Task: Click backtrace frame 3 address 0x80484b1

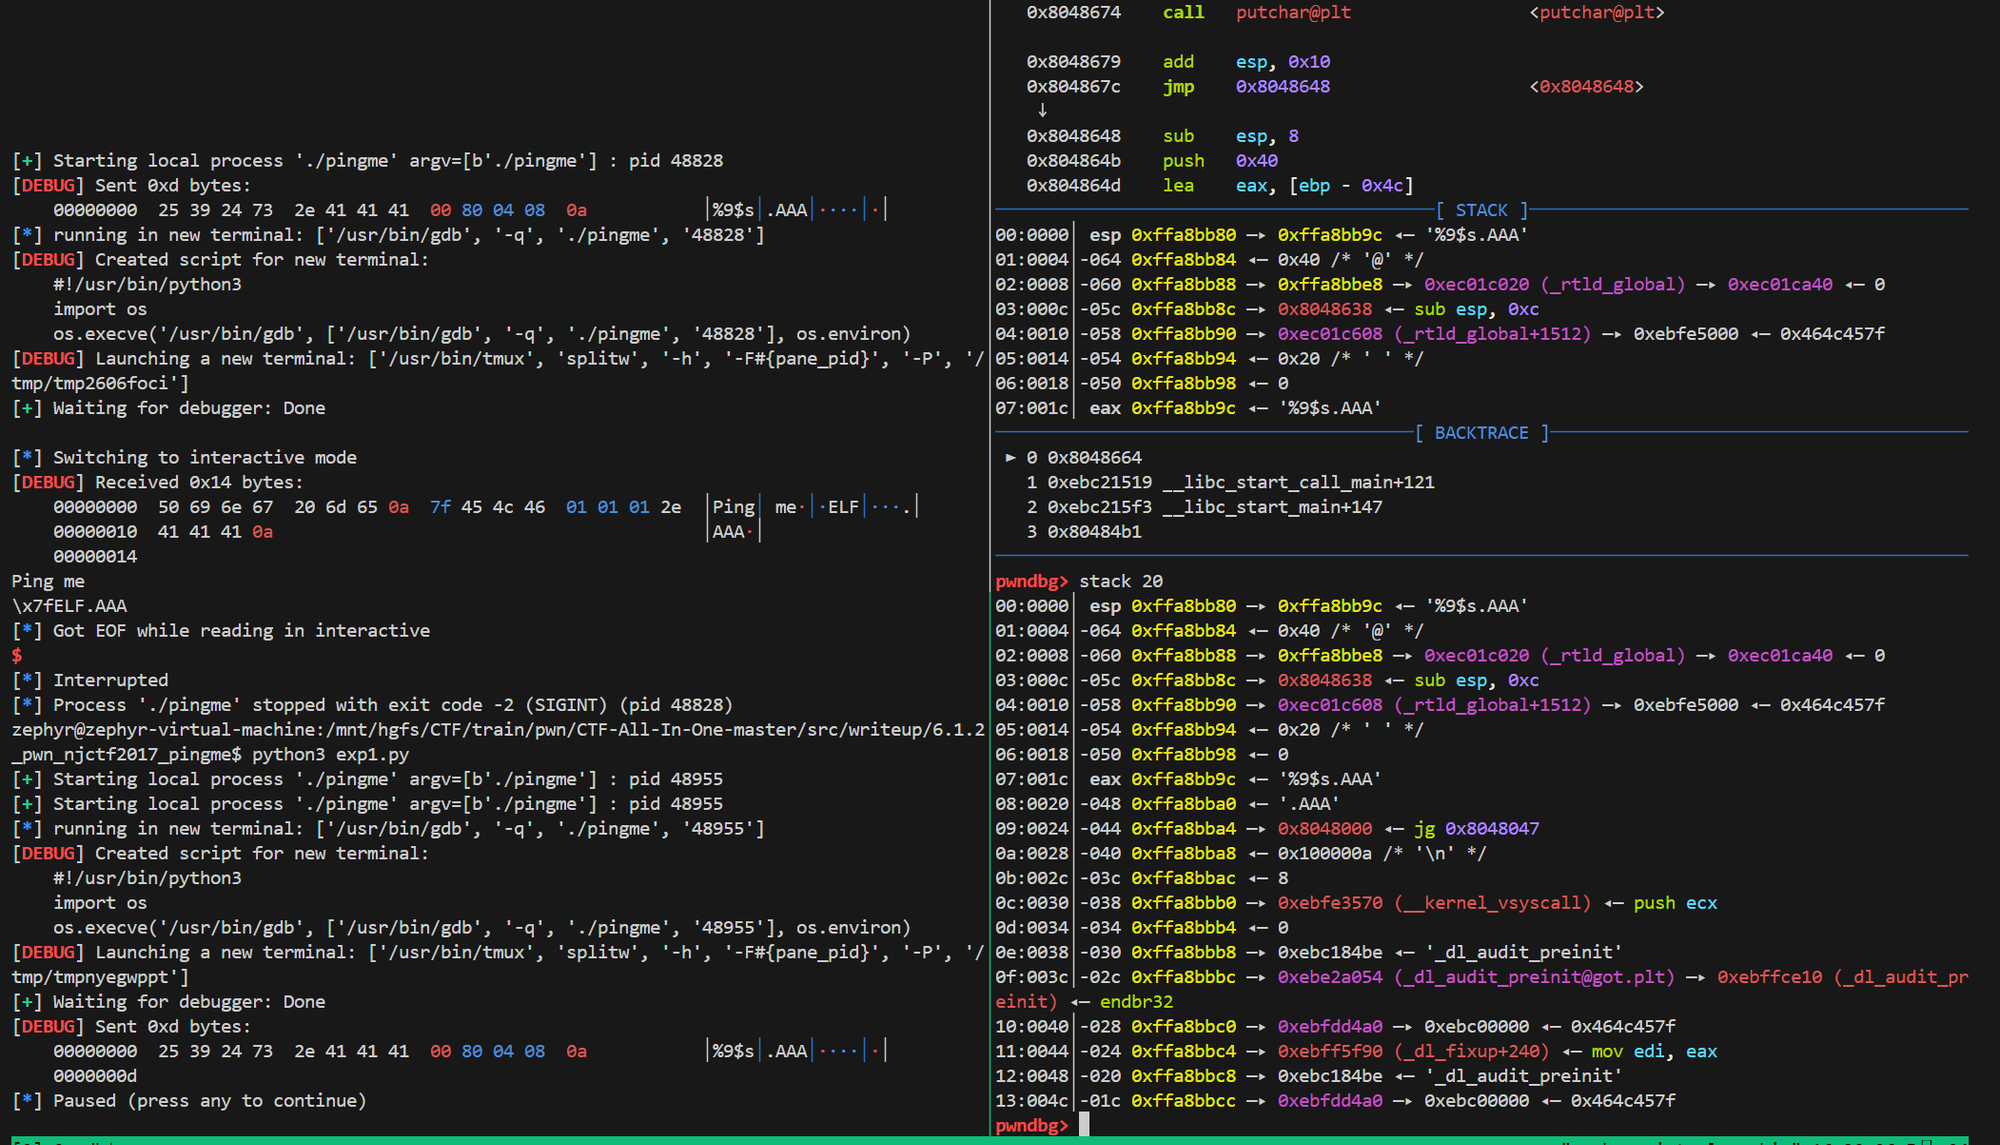Action: tap(1094, 532)
